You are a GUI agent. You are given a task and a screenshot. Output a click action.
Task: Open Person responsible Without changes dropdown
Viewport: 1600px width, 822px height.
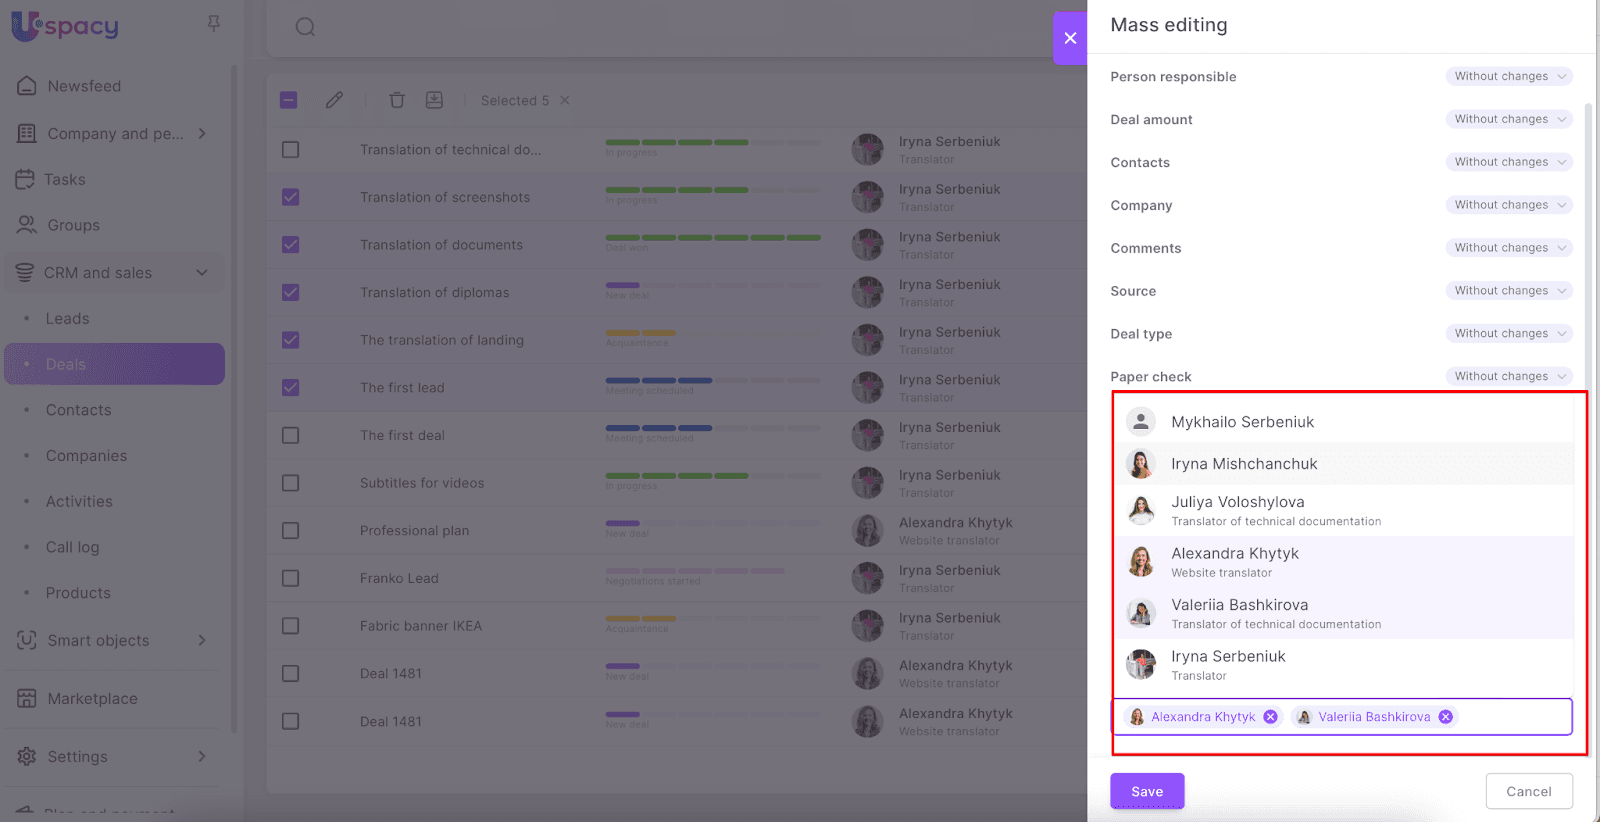pyautogui.click(x=1508, y=76)
